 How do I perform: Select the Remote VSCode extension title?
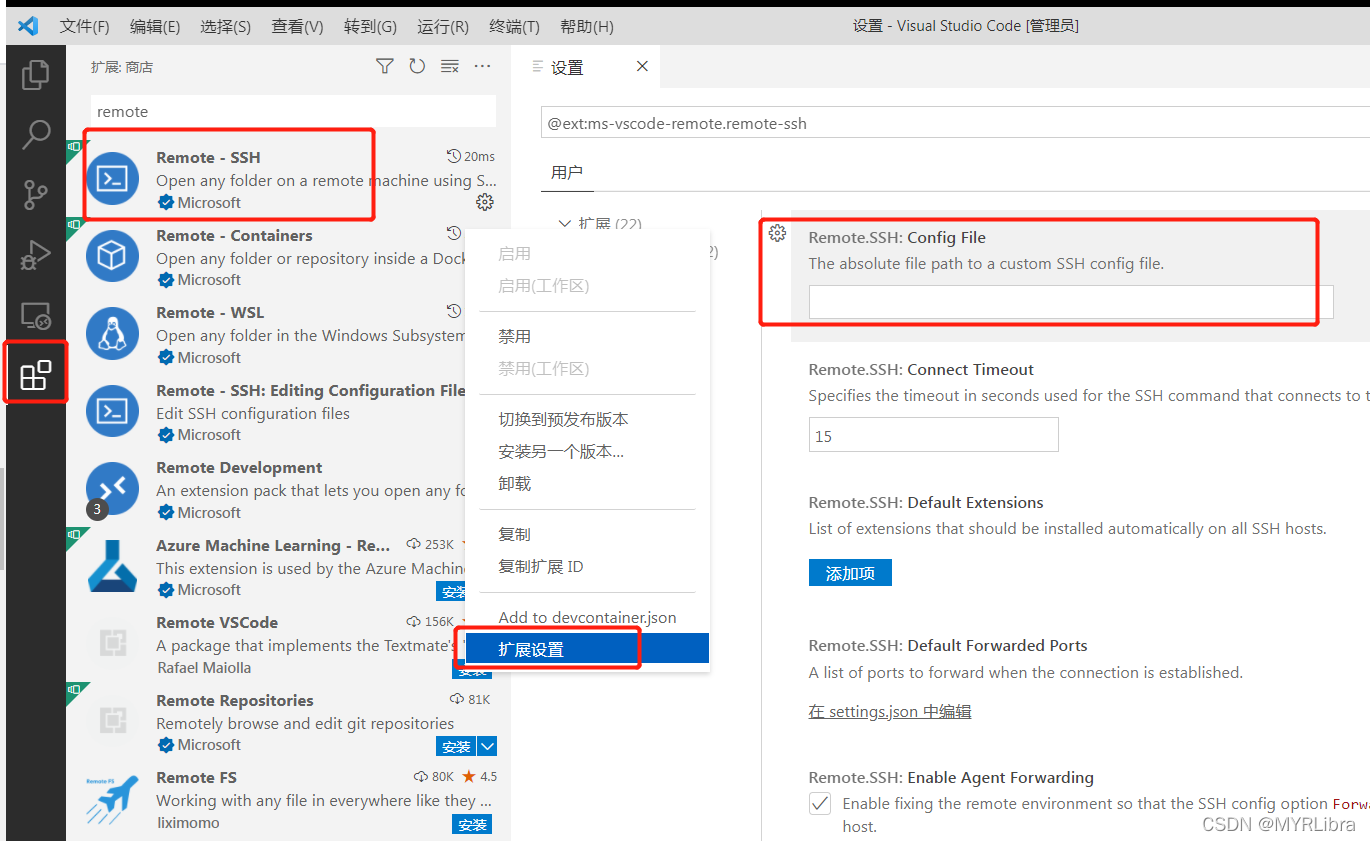click(217, 623)
